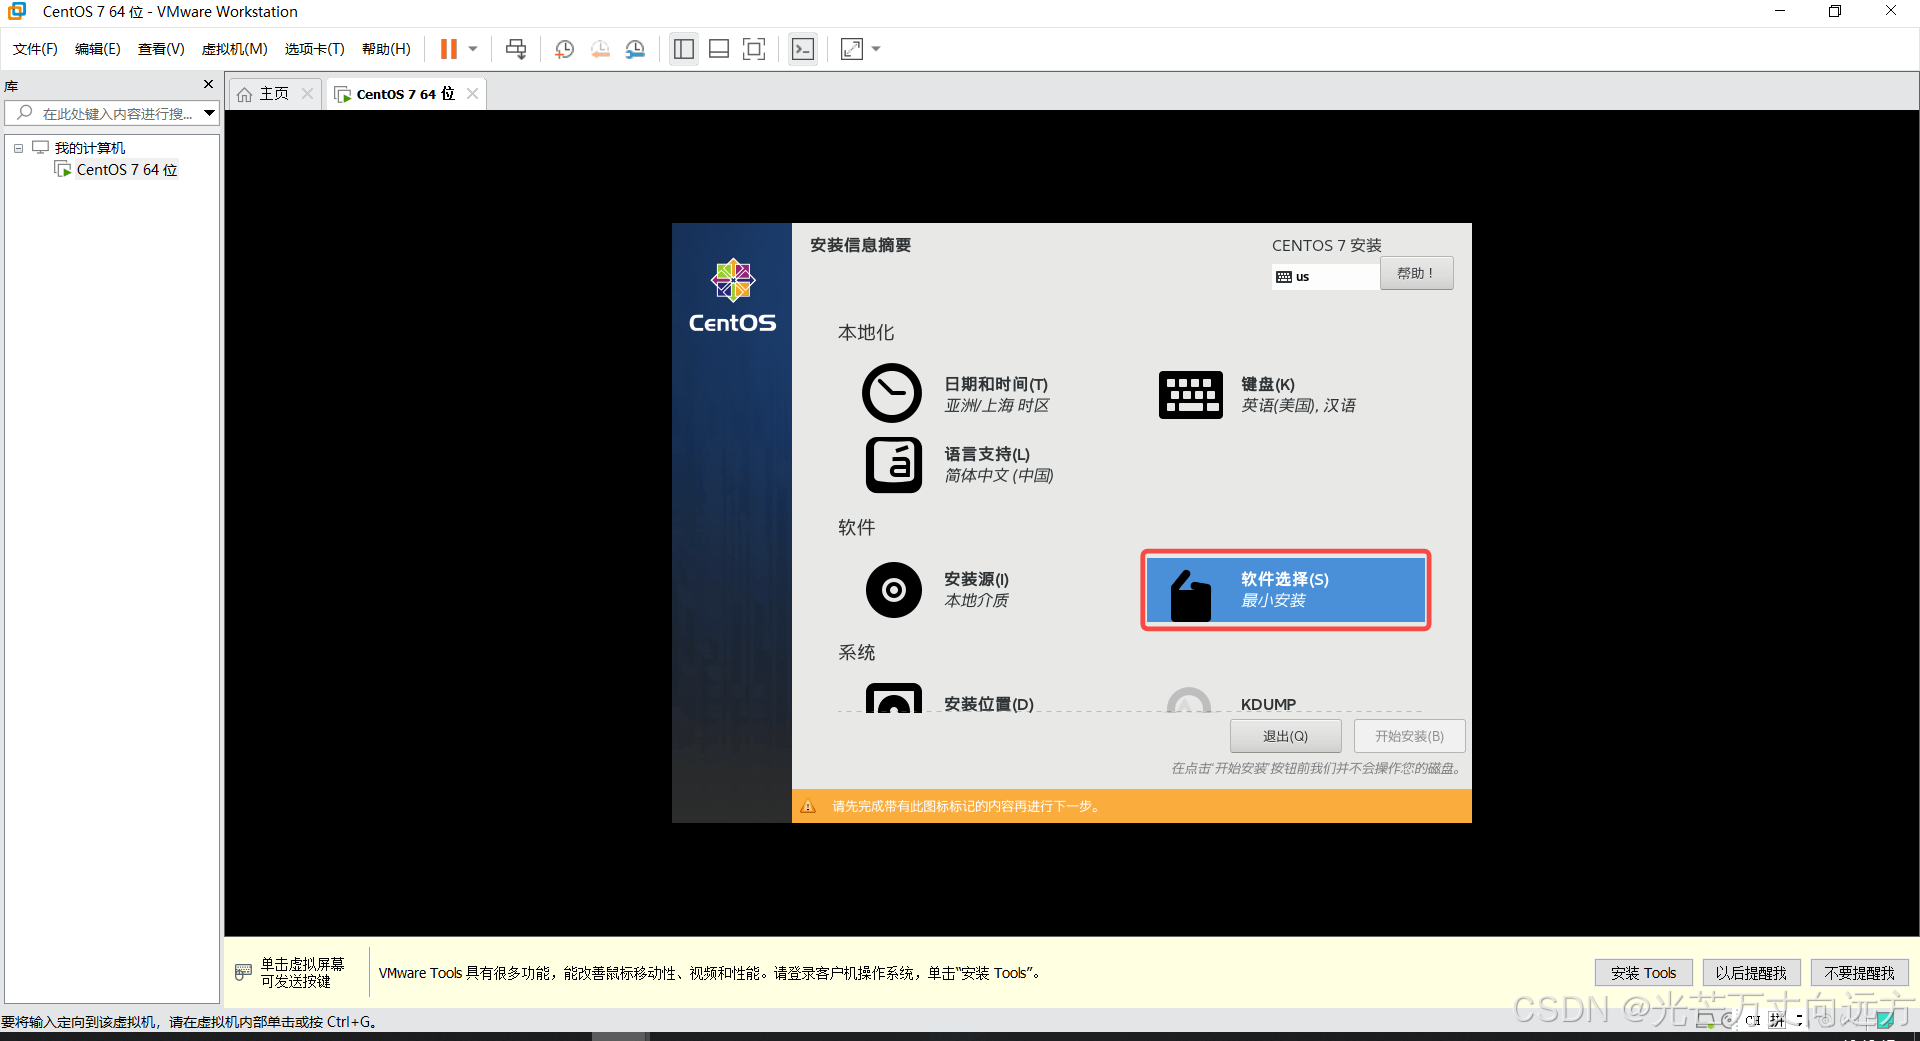
Task: Close the 主页 tab with its X
Action: click(x=308, y=94)
